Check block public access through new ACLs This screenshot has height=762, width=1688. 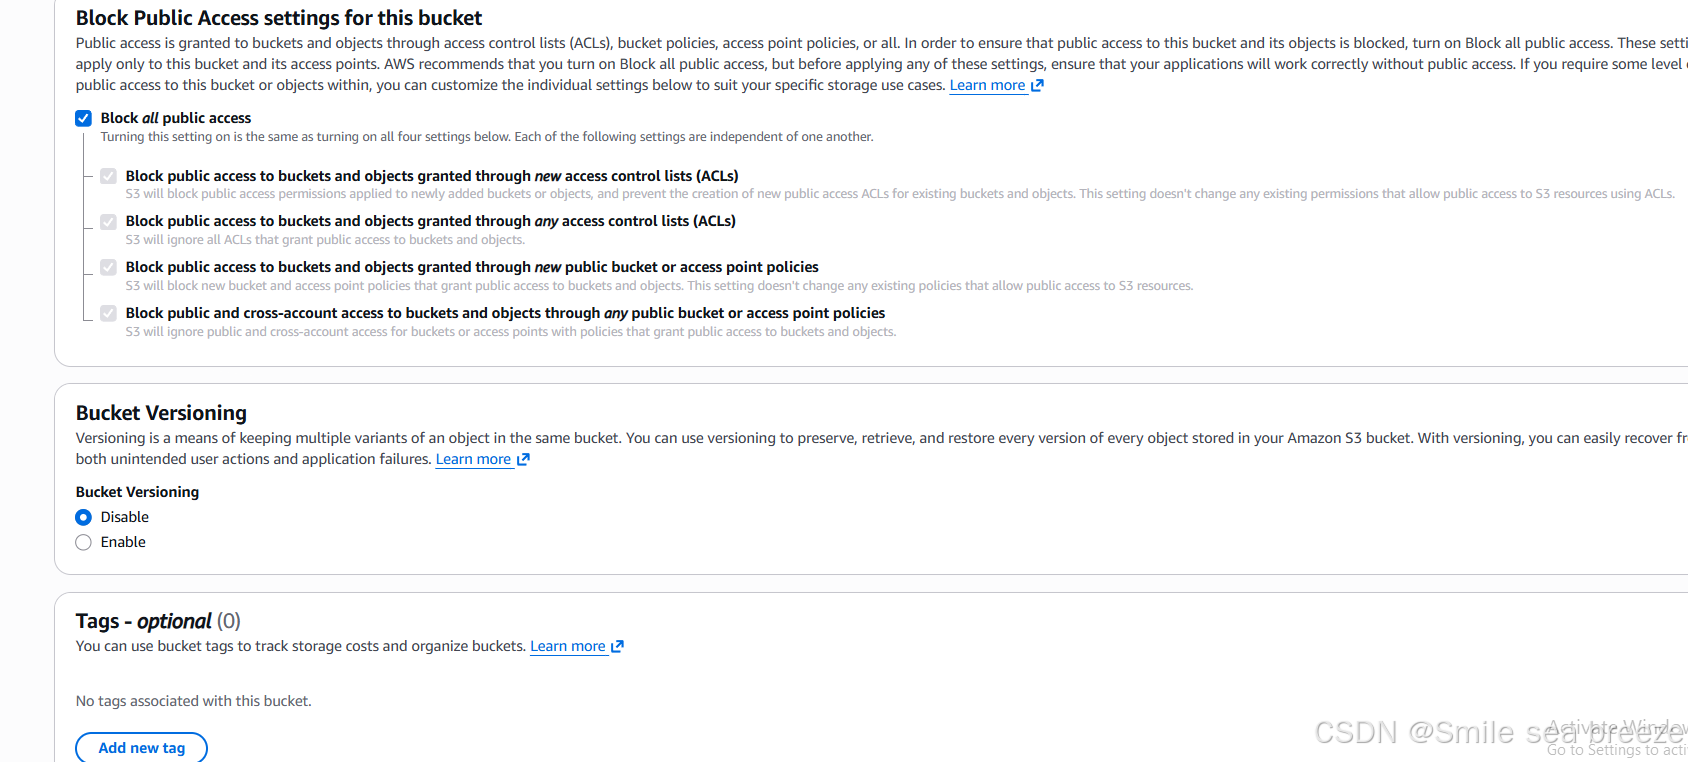pos(108,176)
